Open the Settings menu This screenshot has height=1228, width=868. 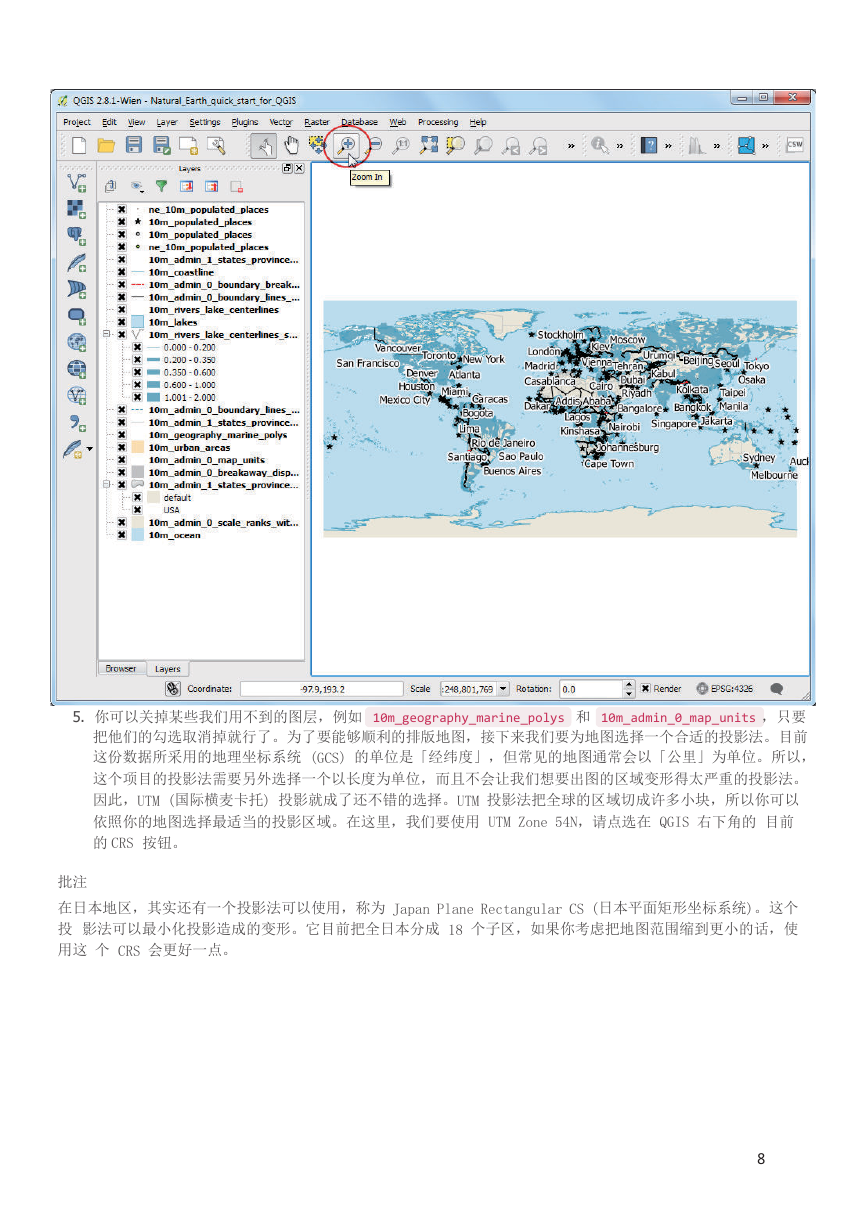205,122
